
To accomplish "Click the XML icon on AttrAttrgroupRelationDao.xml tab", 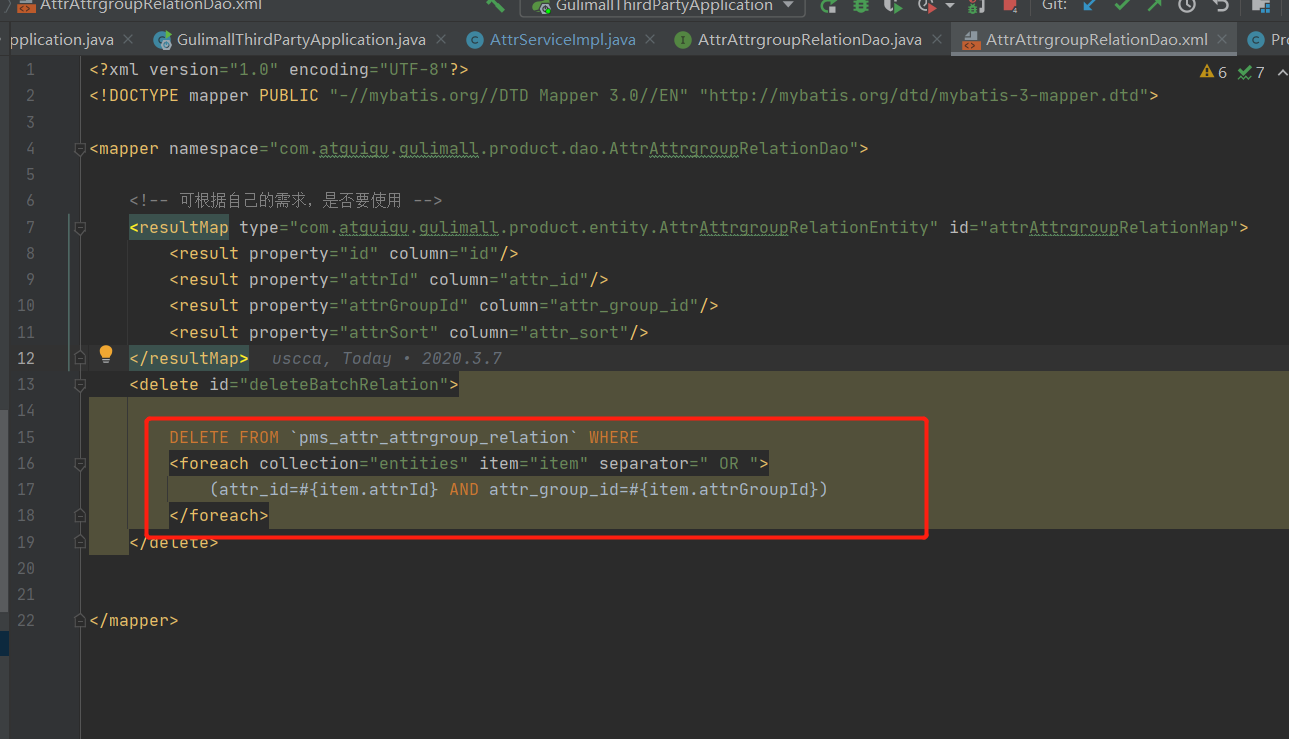I will [970, 40].
